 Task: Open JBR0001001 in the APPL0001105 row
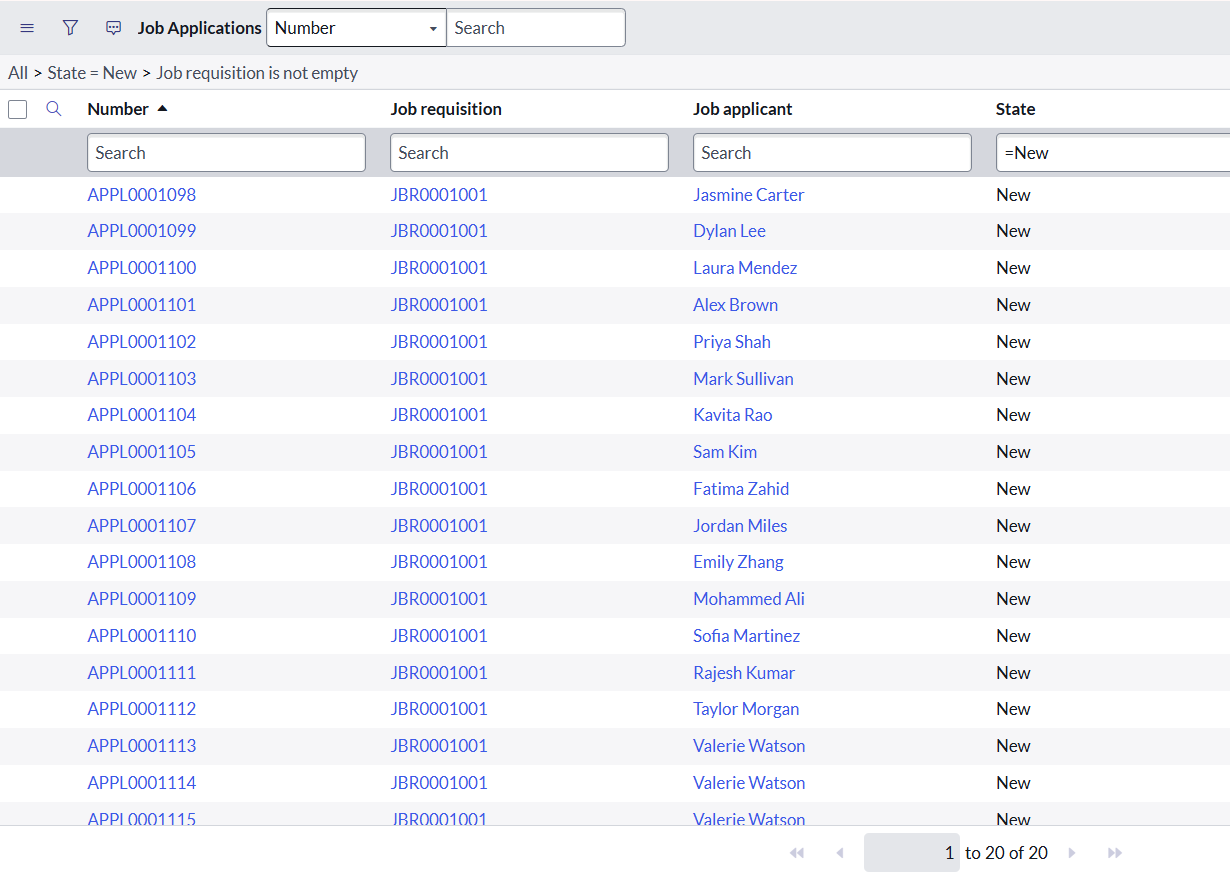tap(439, 452)
